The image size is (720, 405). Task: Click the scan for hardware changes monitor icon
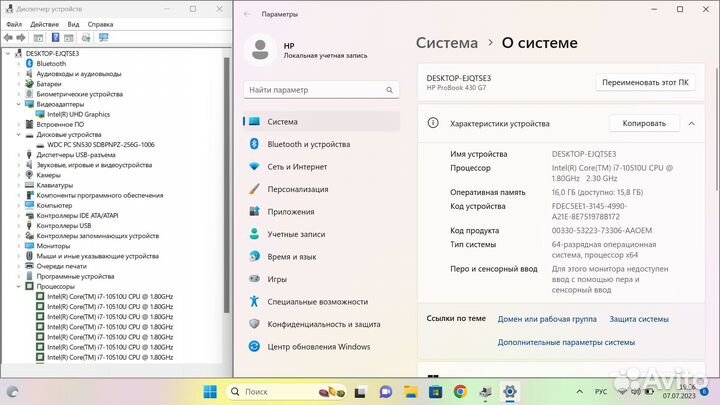pos(103,38)
